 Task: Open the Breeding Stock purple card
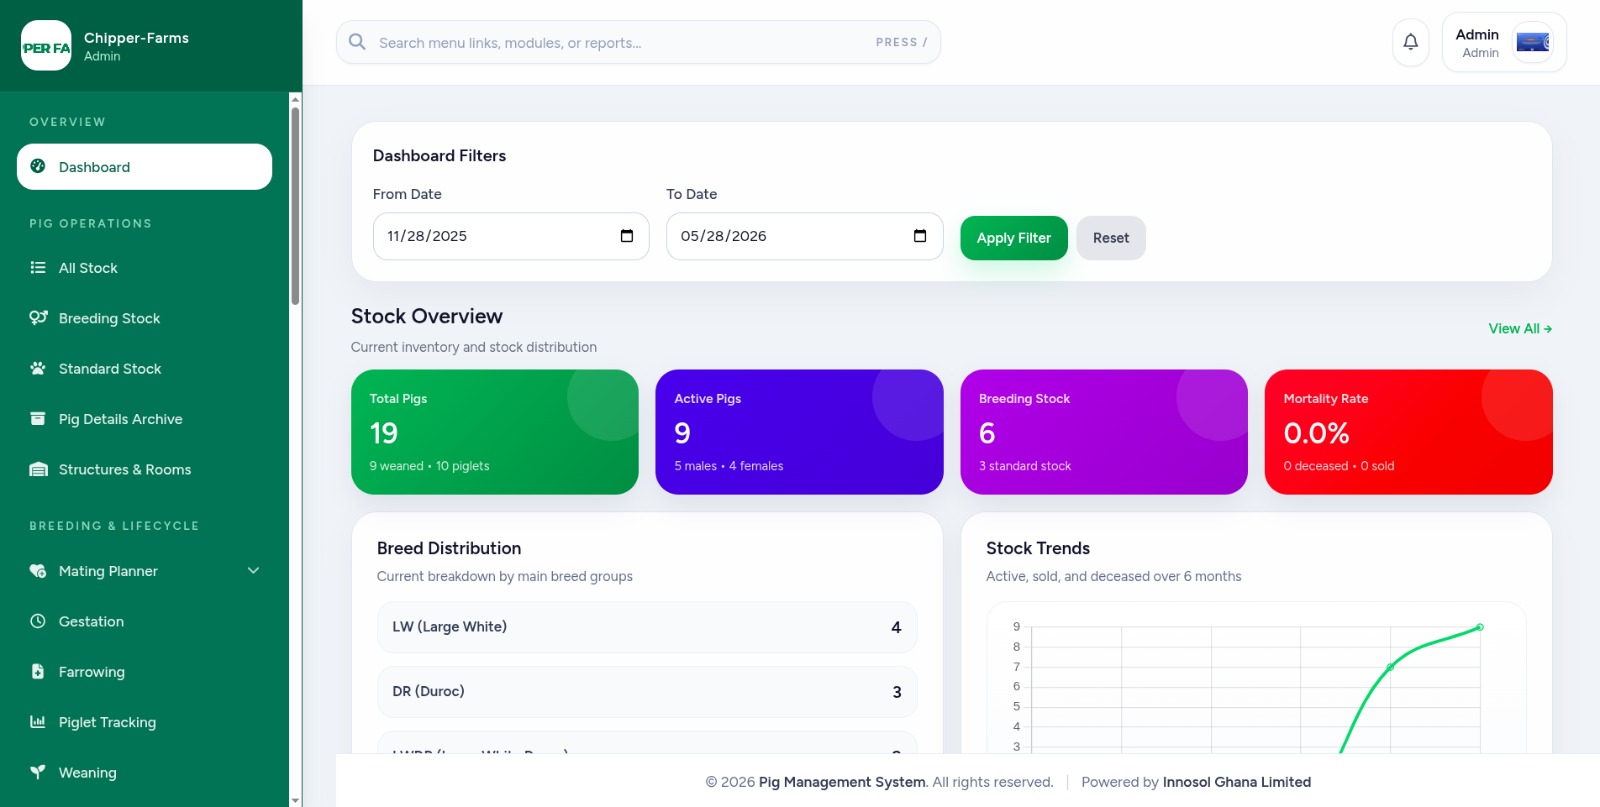pos(1104,432)
